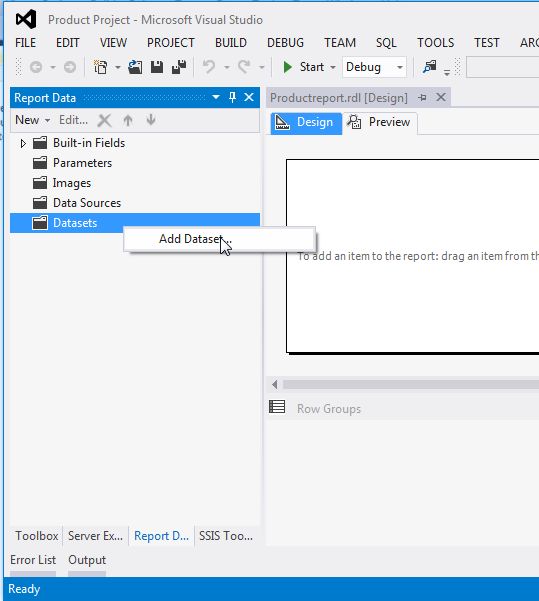
Task: Open the Report Data window position dropdown
Action: click(x=216, y=97)
